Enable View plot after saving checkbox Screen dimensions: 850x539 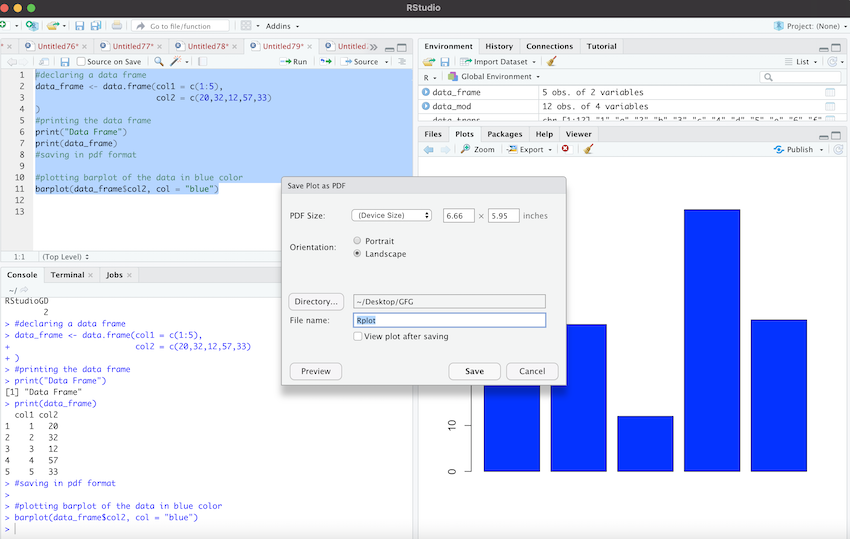(x=358, y=337)
